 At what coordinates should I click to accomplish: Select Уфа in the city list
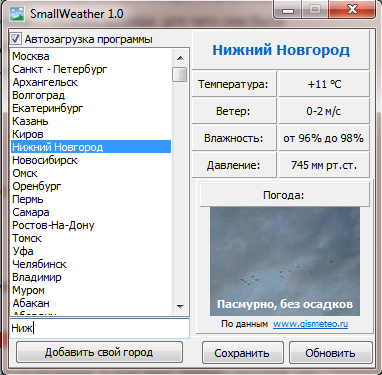(91, 251)
